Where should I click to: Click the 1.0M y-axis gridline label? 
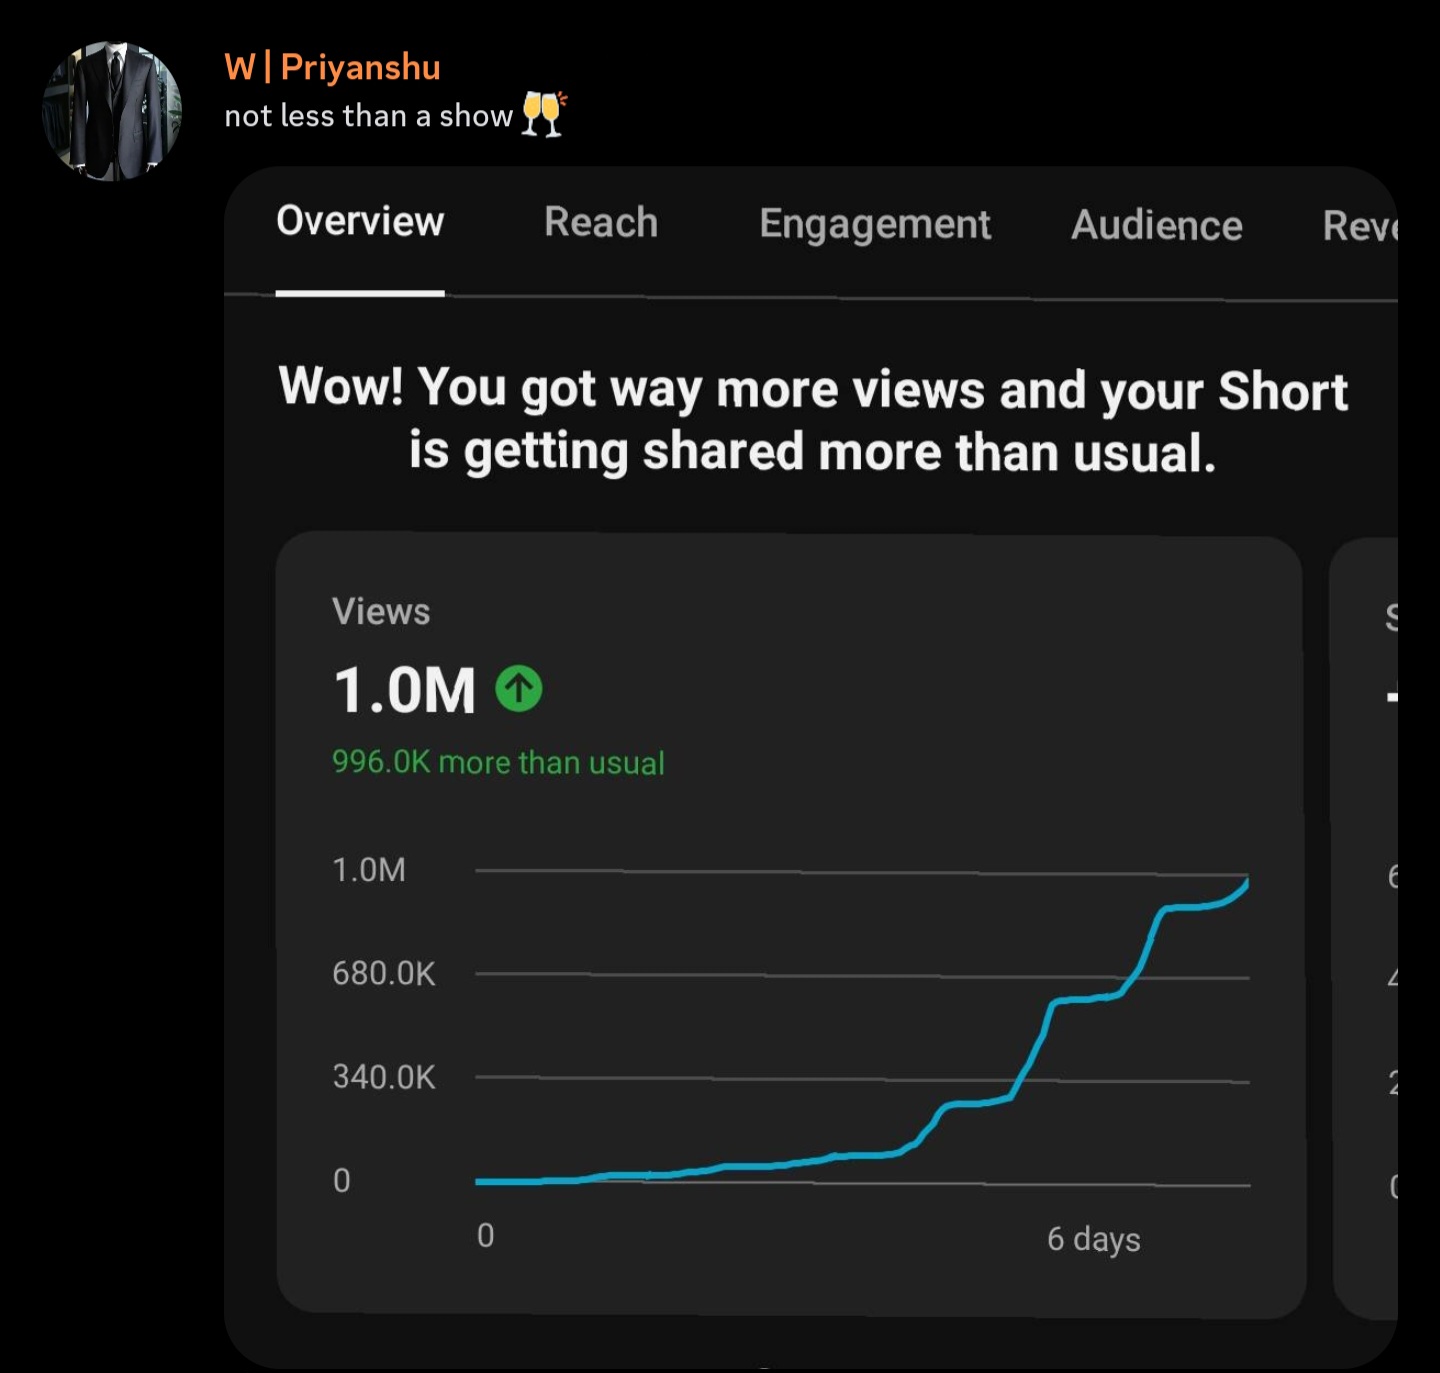click(369, 870)
